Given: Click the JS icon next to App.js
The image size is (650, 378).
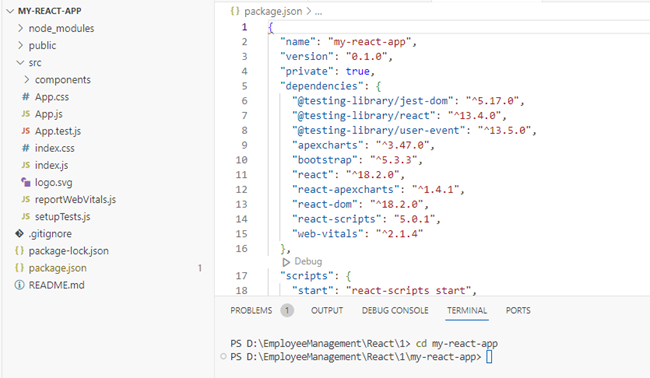Looking at the screenshot, I should (26, 114).
